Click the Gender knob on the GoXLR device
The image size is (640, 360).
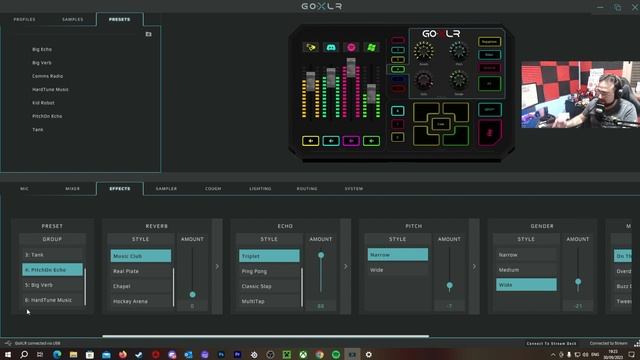[459, 80]
